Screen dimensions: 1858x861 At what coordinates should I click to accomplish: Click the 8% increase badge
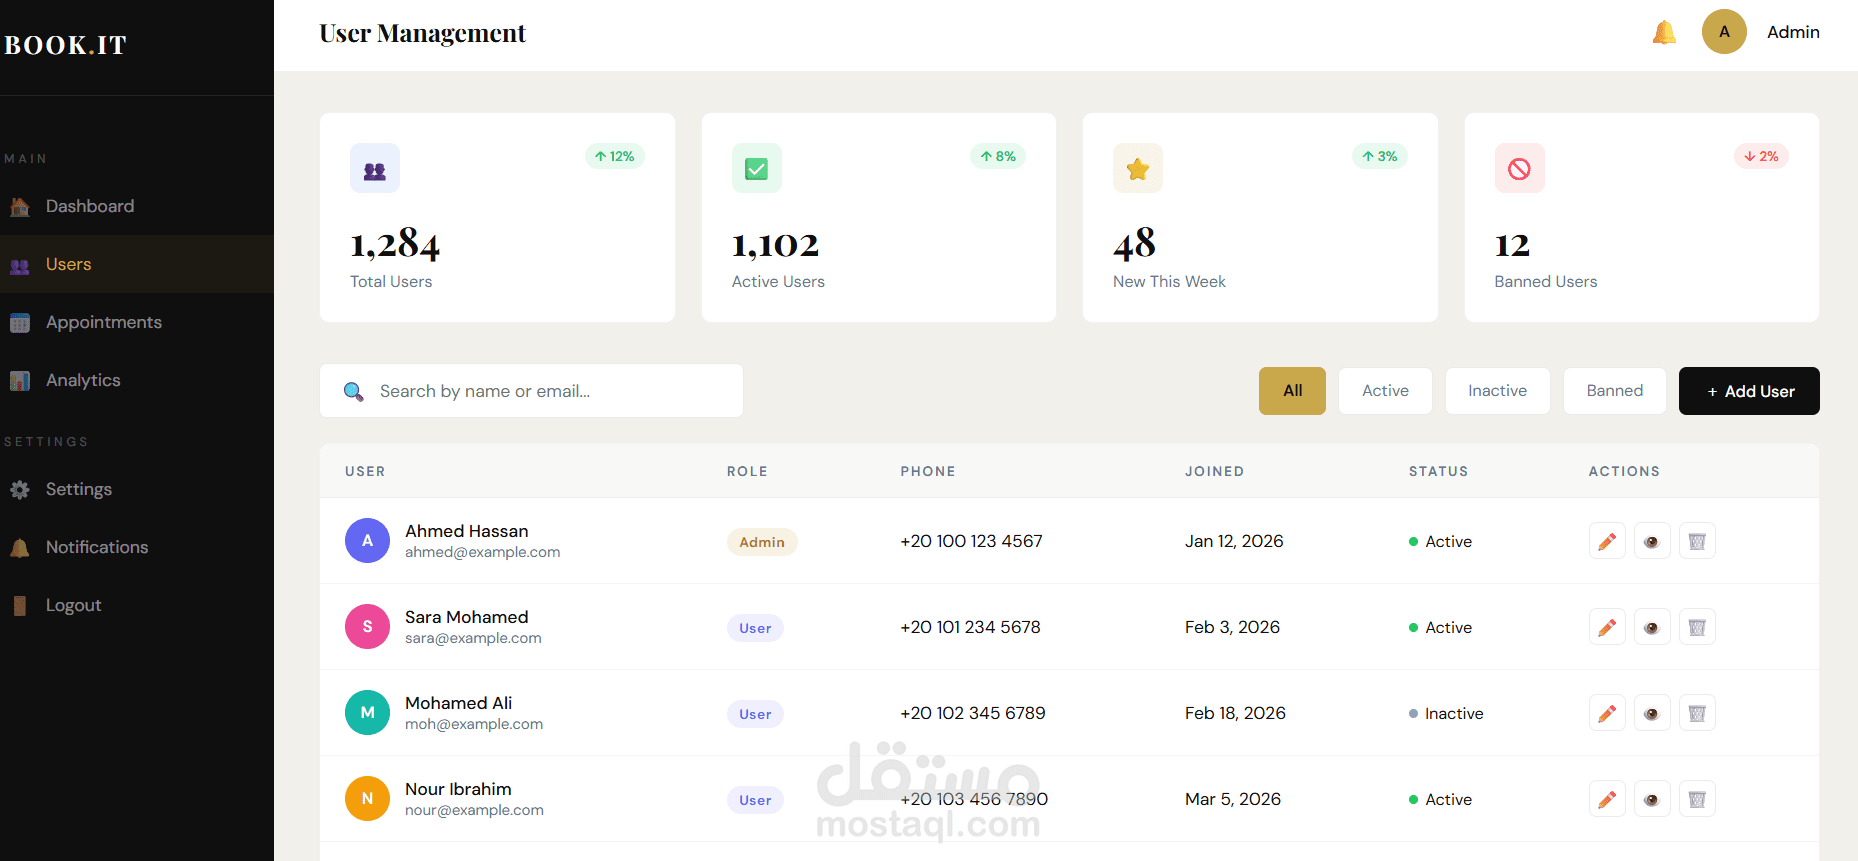[998, 156]
